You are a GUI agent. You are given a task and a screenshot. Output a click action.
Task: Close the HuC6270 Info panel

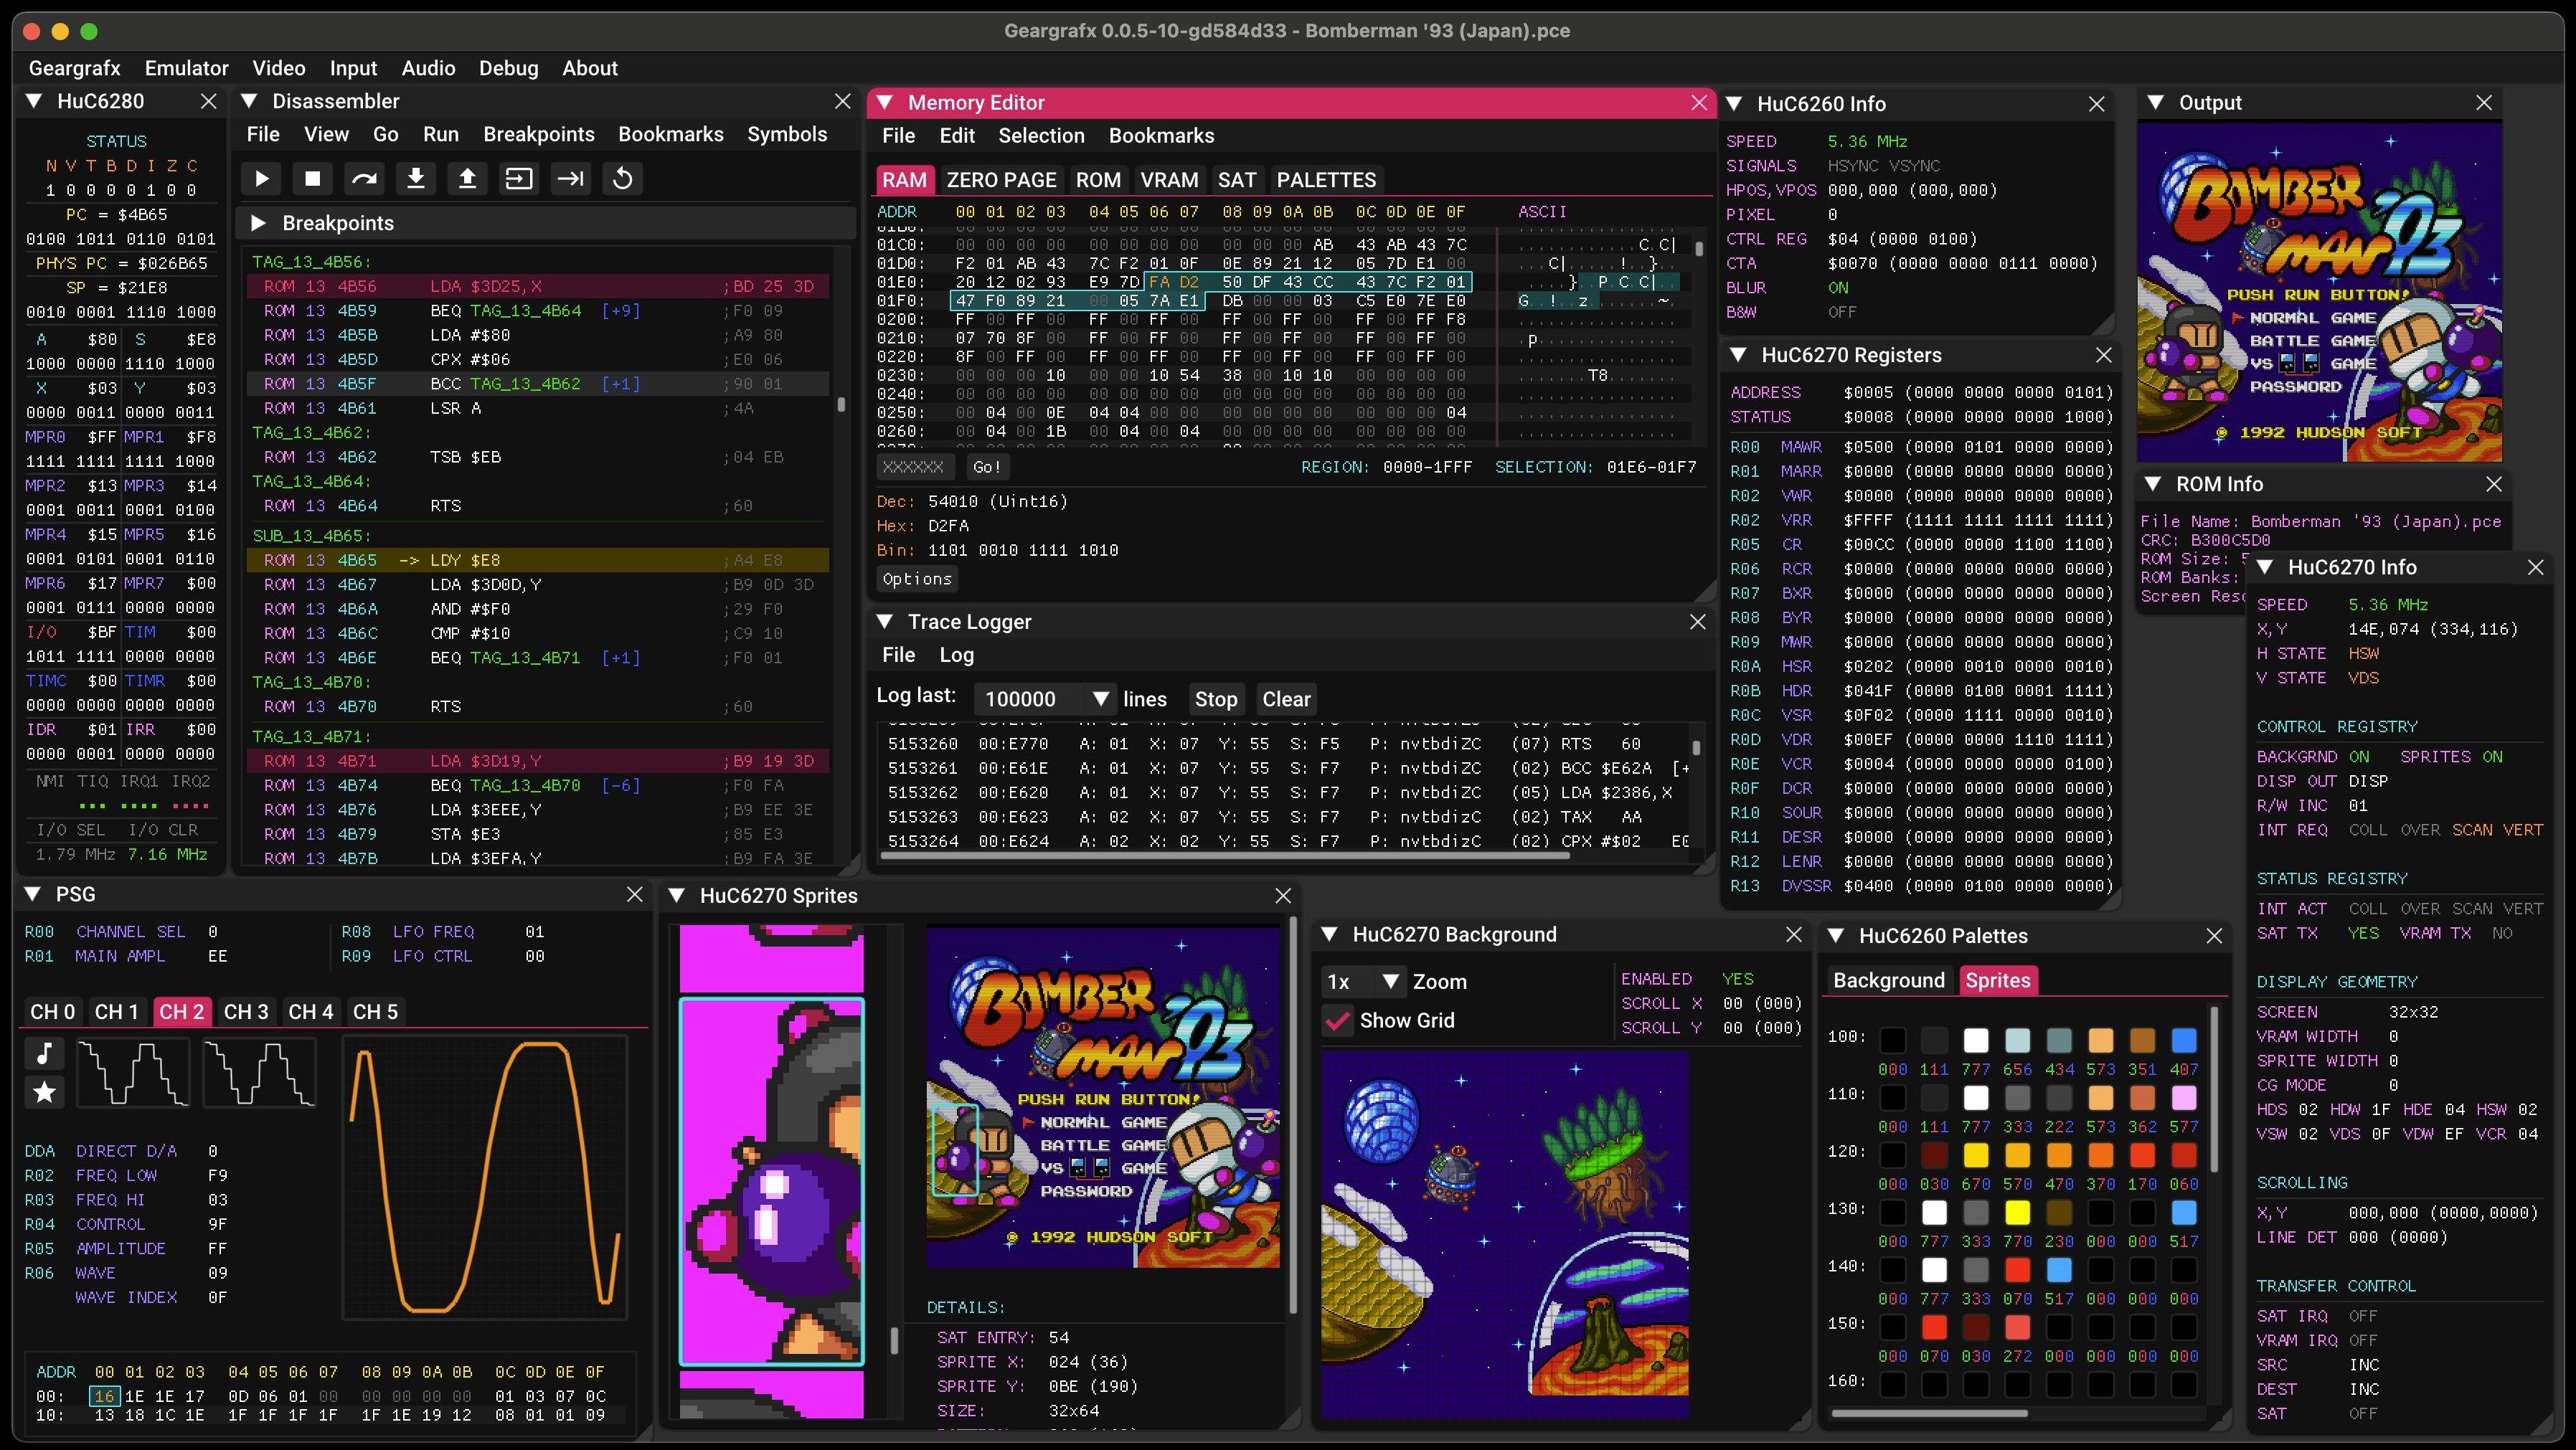pyautogui.click(x=2535, y=567)
